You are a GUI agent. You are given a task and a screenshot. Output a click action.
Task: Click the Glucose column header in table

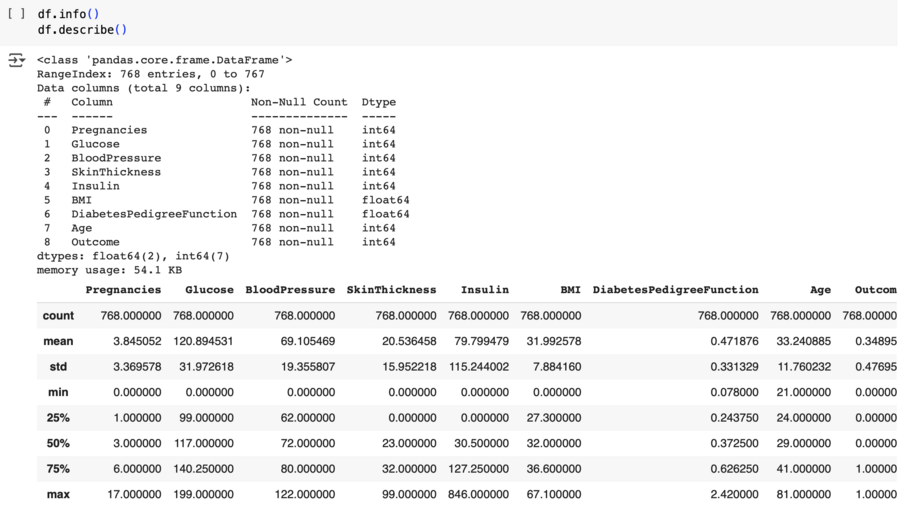pos(209,290)
